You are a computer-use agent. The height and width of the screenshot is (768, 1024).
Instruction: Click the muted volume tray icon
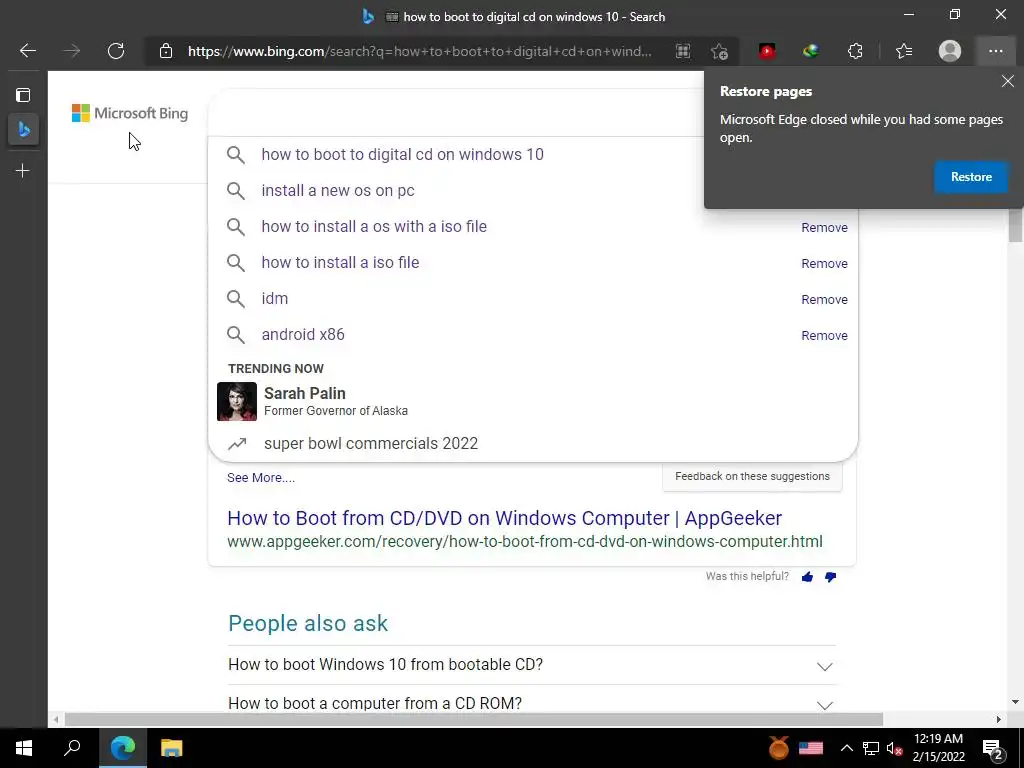click(894, 748)
